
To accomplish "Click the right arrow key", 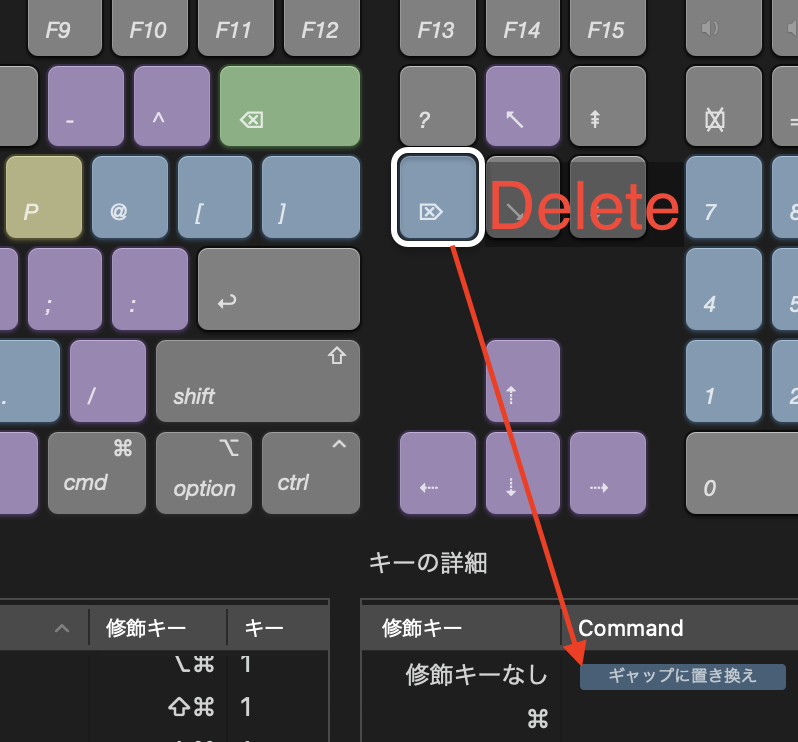I will [608, 473].
